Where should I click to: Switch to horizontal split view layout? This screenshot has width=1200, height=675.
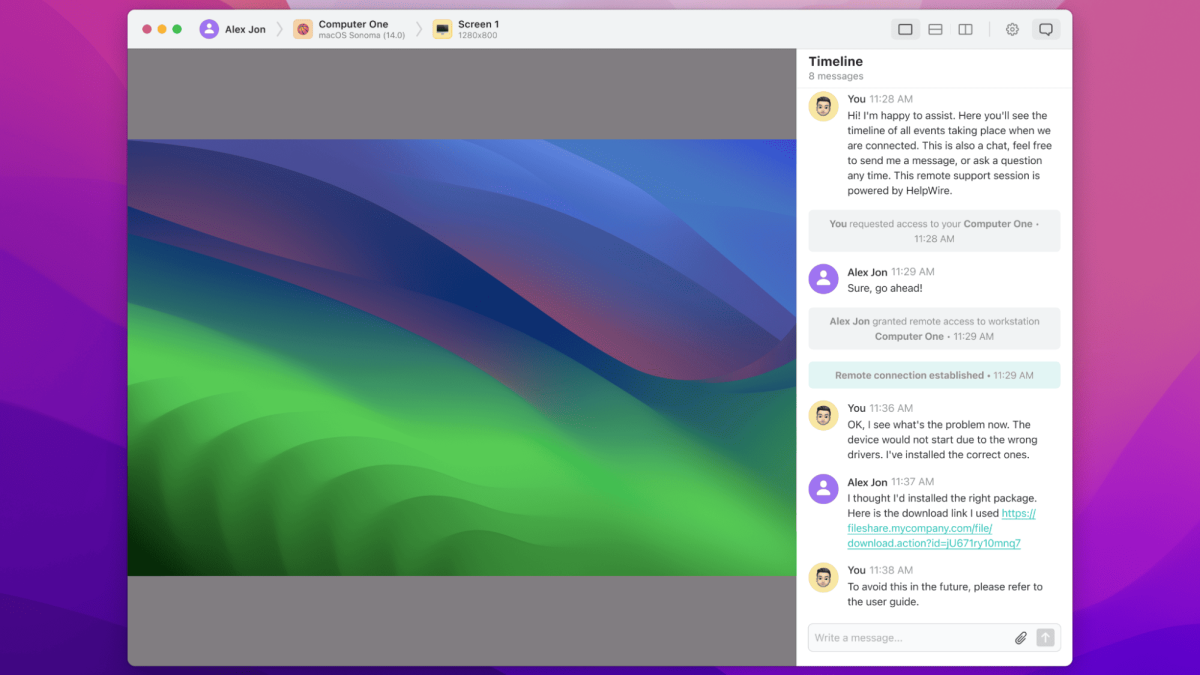pos(935,30)
